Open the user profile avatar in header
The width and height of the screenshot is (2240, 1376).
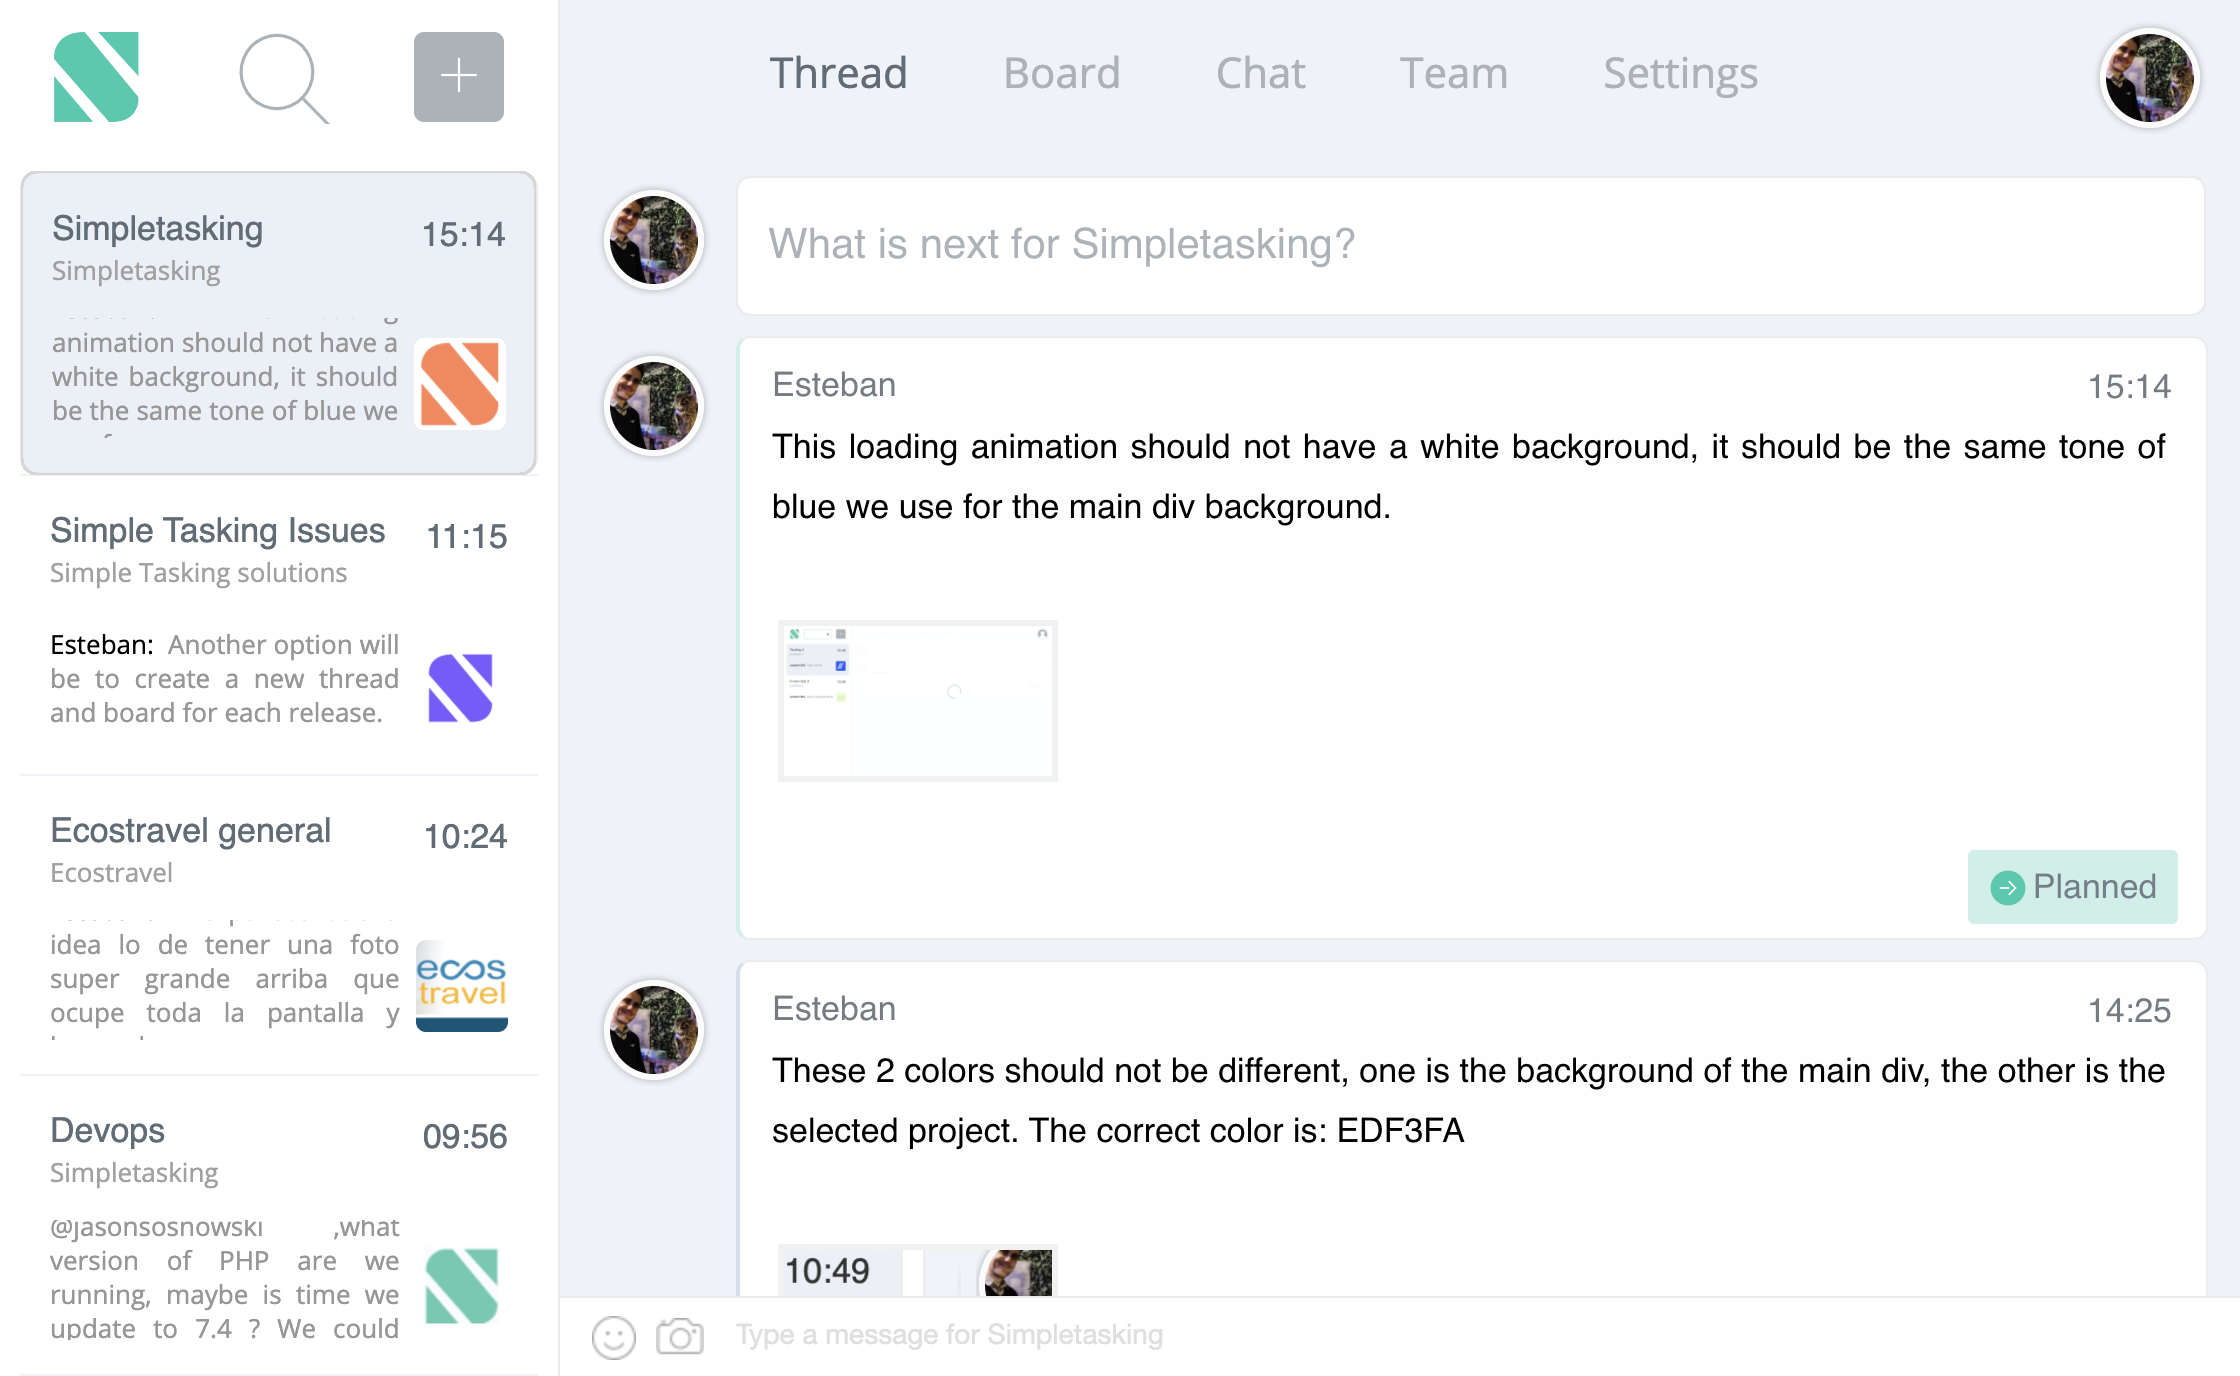(2149, 77)
